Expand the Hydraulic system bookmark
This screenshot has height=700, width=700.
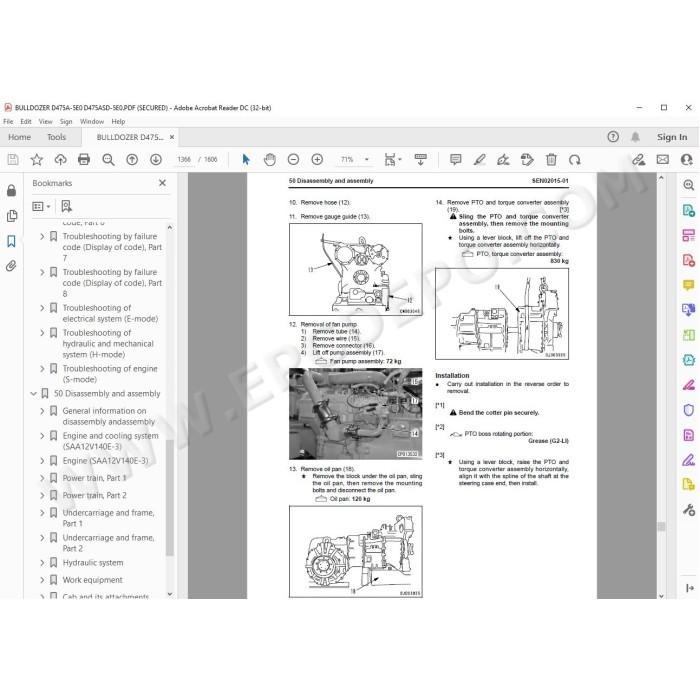[42, 563]
